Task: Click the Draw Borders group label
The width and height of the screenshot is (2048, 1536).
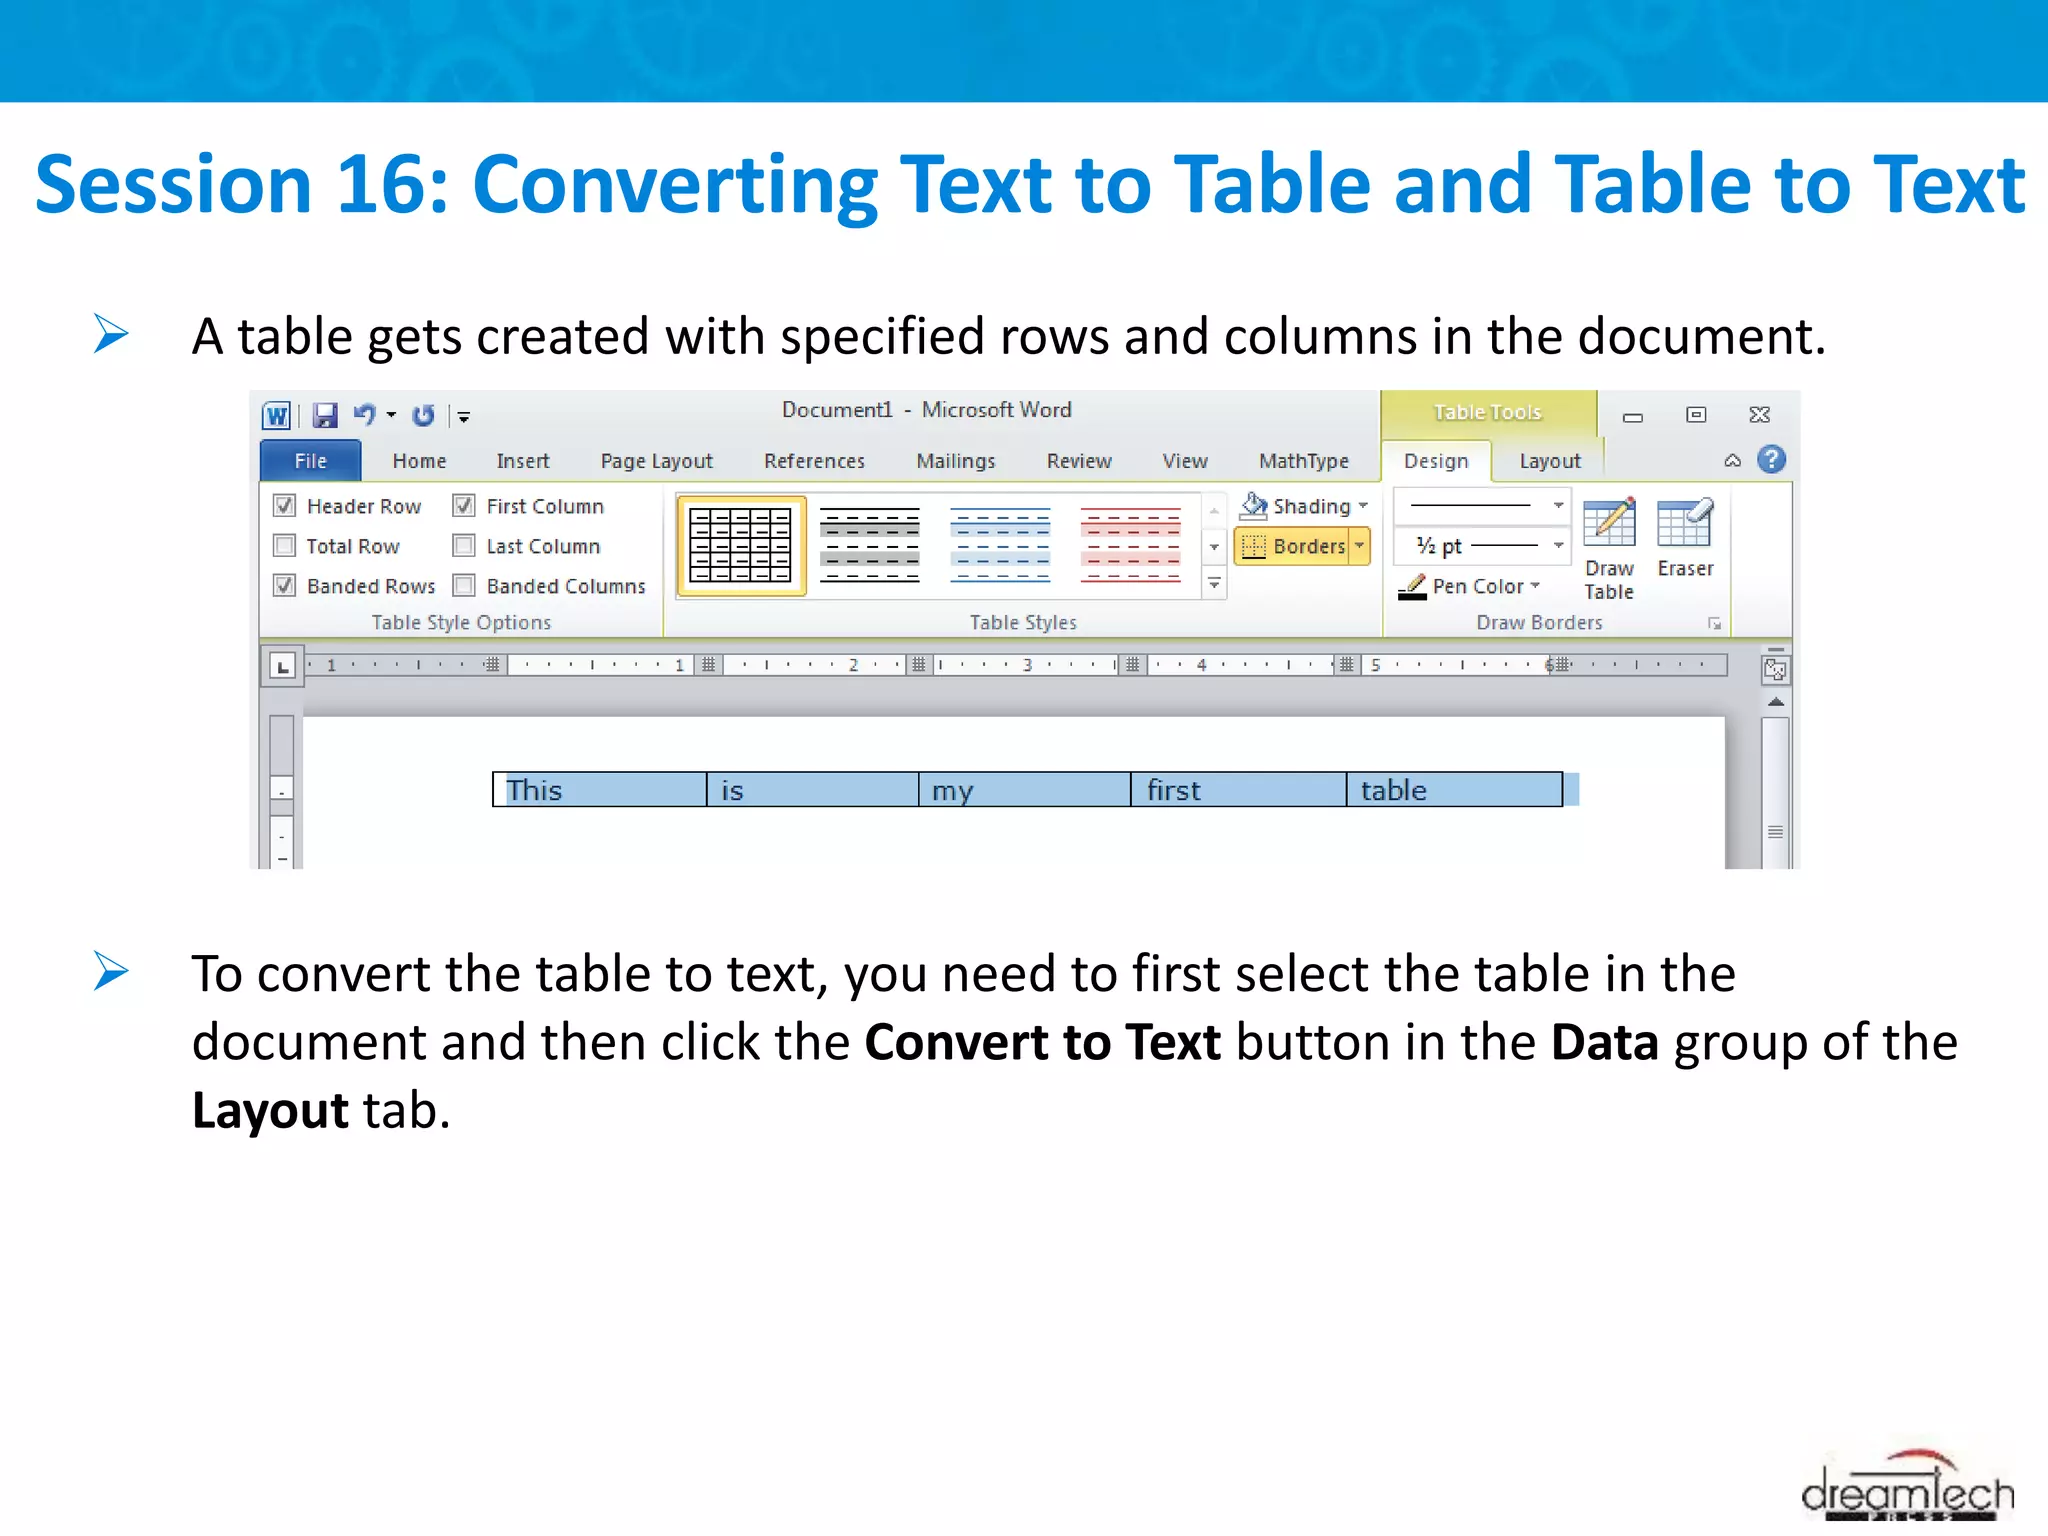Action: [x=1539, y=622]
